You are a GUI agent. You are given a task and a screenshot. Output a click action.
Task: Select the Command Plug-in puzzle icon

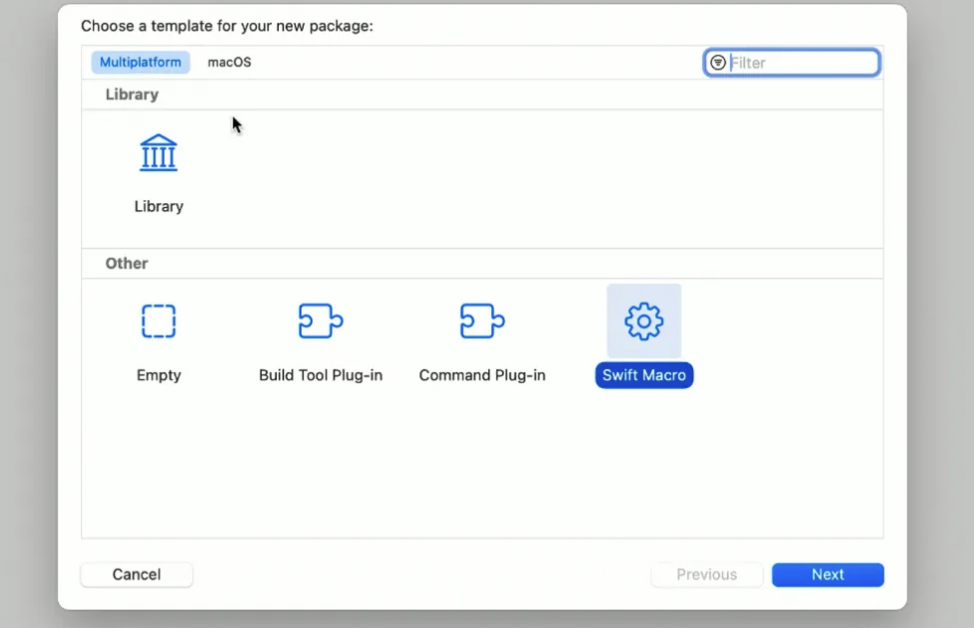tap(482, 321)
